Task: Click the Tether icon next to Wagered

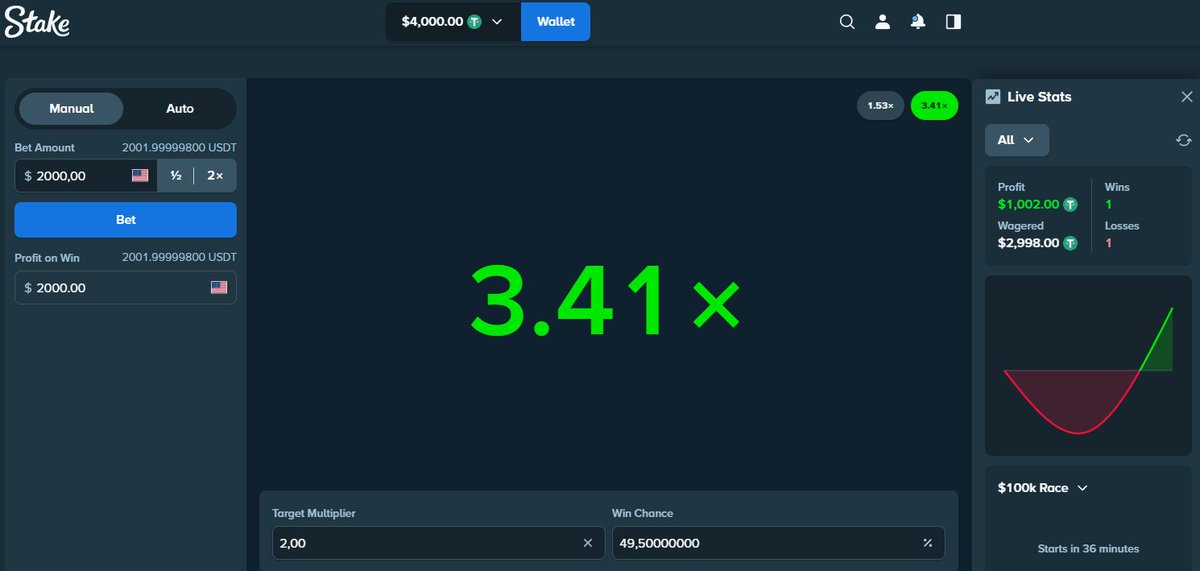Action: [1070, 242]
